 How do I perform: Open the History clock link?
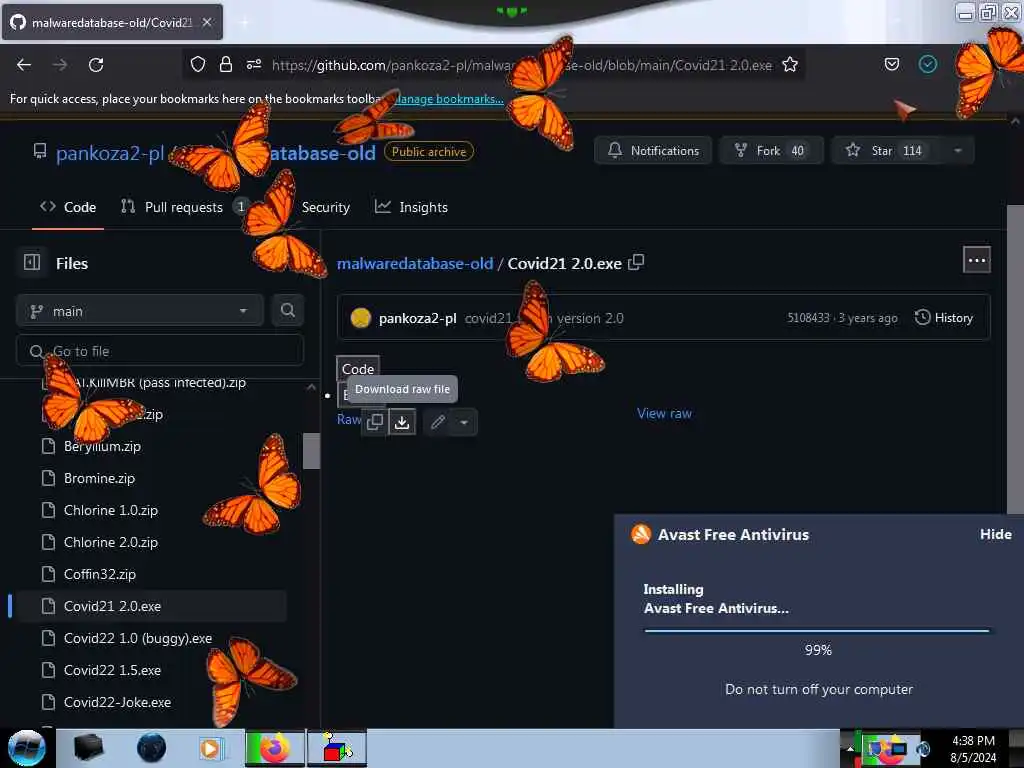tap(944, 317)
